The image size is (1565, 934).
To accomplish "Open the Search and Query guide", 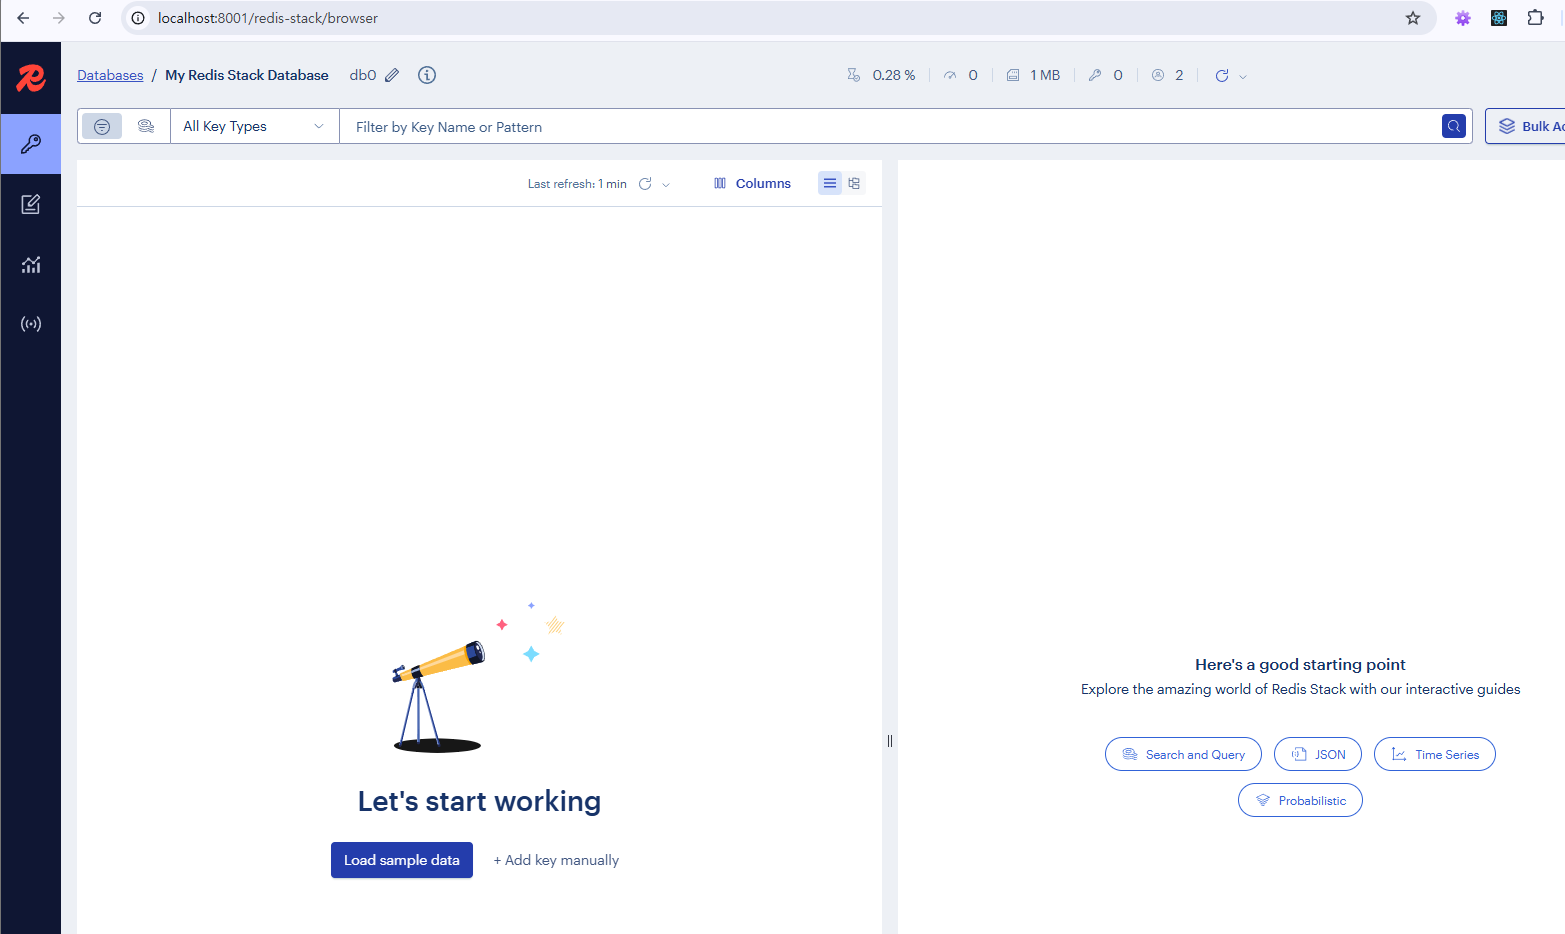I will point(1183,754).
